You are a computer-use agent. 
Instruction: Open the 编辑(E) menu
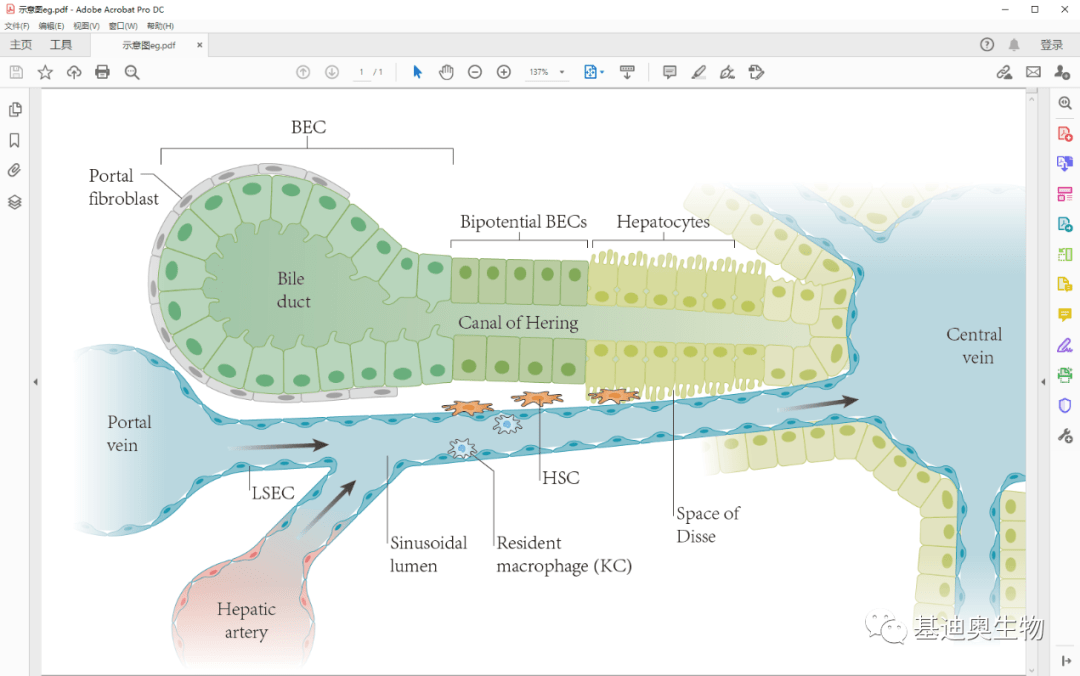[x=51, y=26]
